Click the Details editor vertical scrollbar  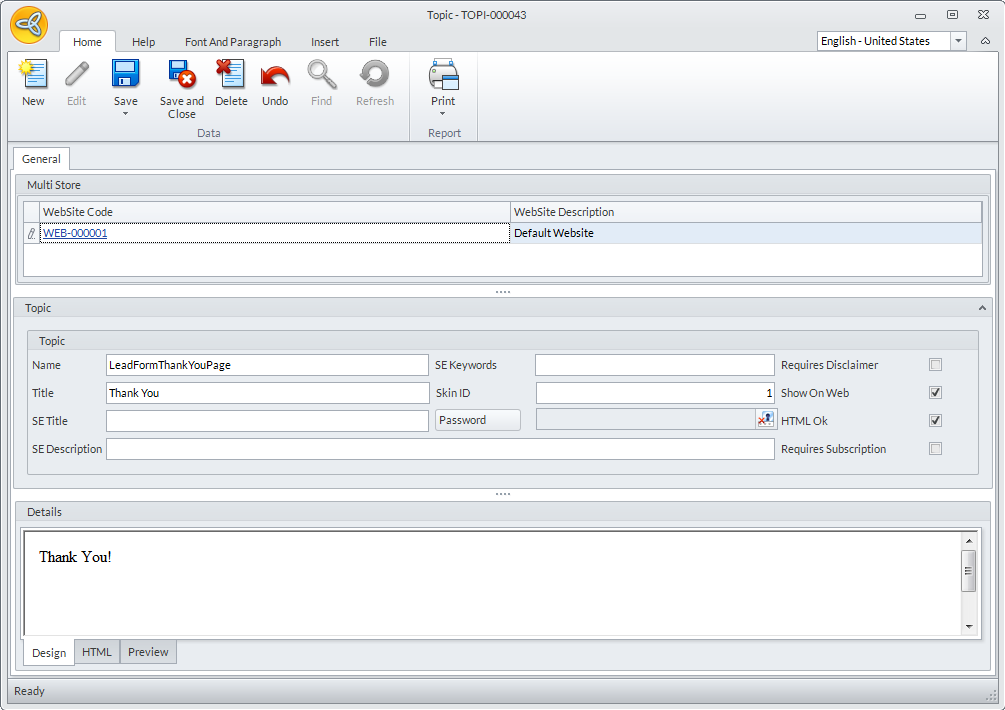(x=968, y=582)
